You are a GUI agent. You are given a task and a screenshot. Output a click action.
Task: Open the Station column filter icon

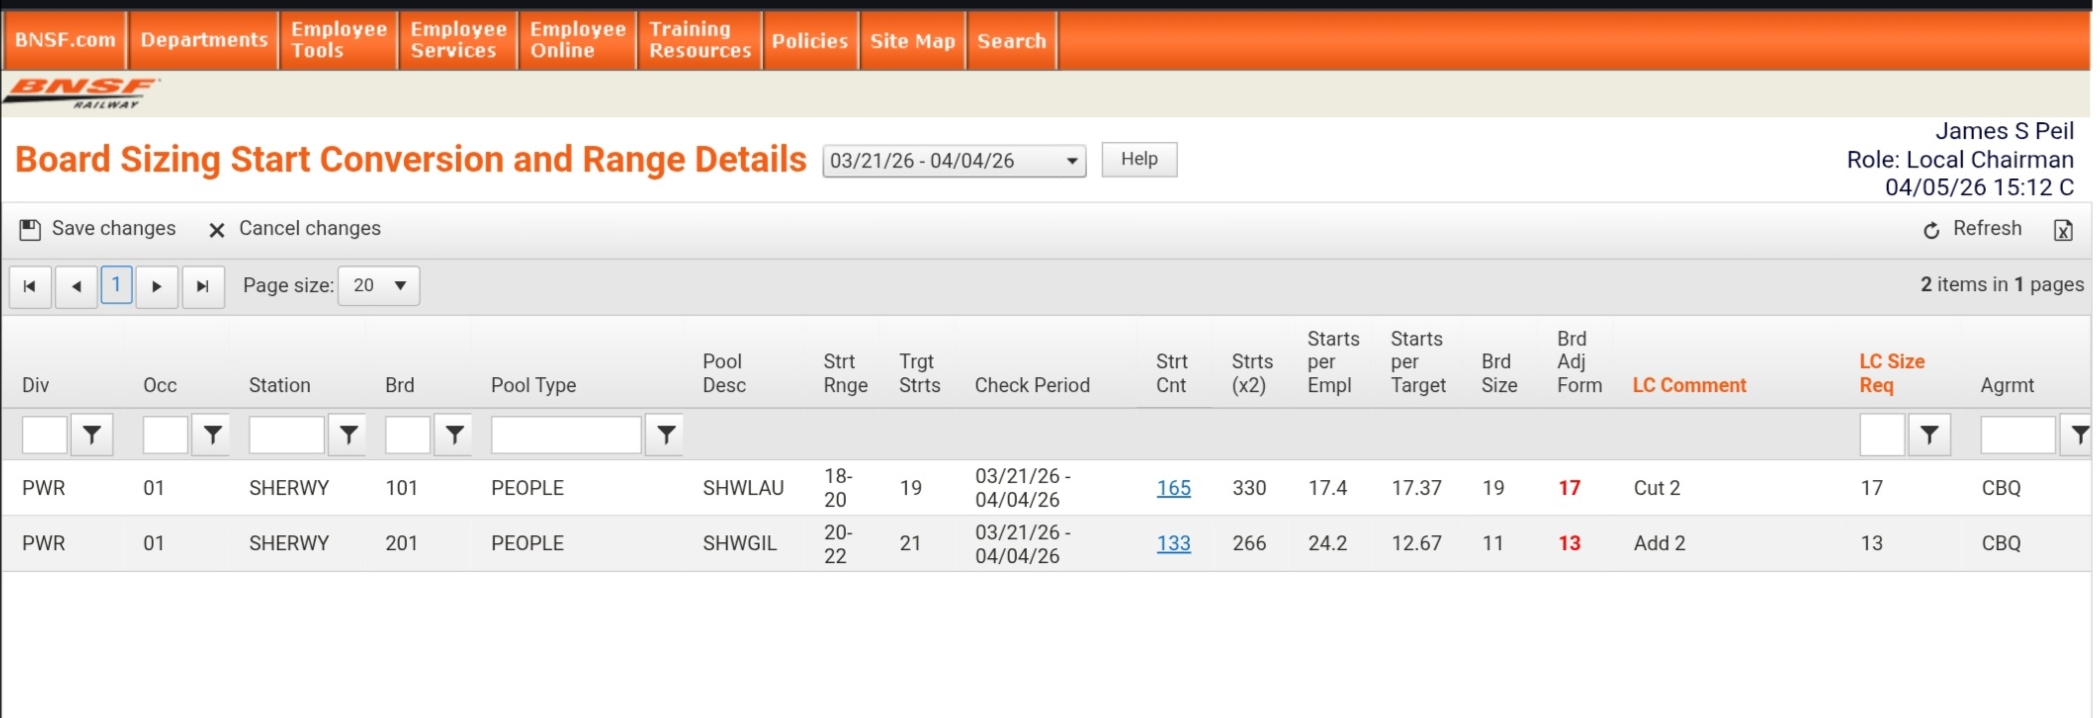tap(348, 435)
